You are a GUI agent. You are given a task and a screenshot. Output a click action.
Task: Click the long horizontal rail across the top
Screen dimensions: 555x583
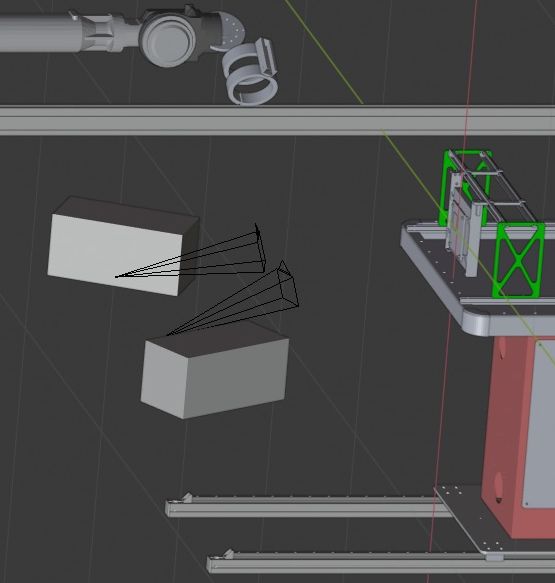pyautogui.click(x=277, y=120)
